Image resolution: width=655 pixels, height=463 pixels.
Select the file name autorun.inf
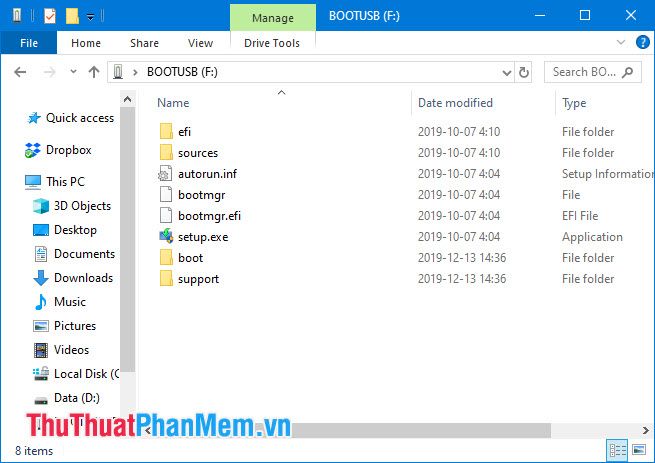click(x=207, y=173)
